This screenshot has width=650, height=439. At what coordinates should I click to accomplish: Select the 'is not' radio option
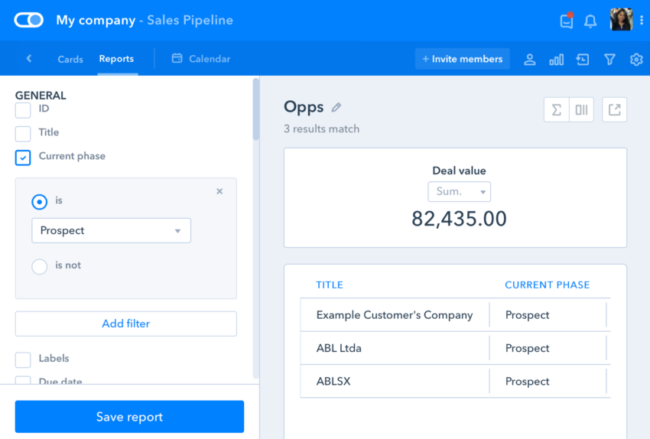[x=40, y=266]
